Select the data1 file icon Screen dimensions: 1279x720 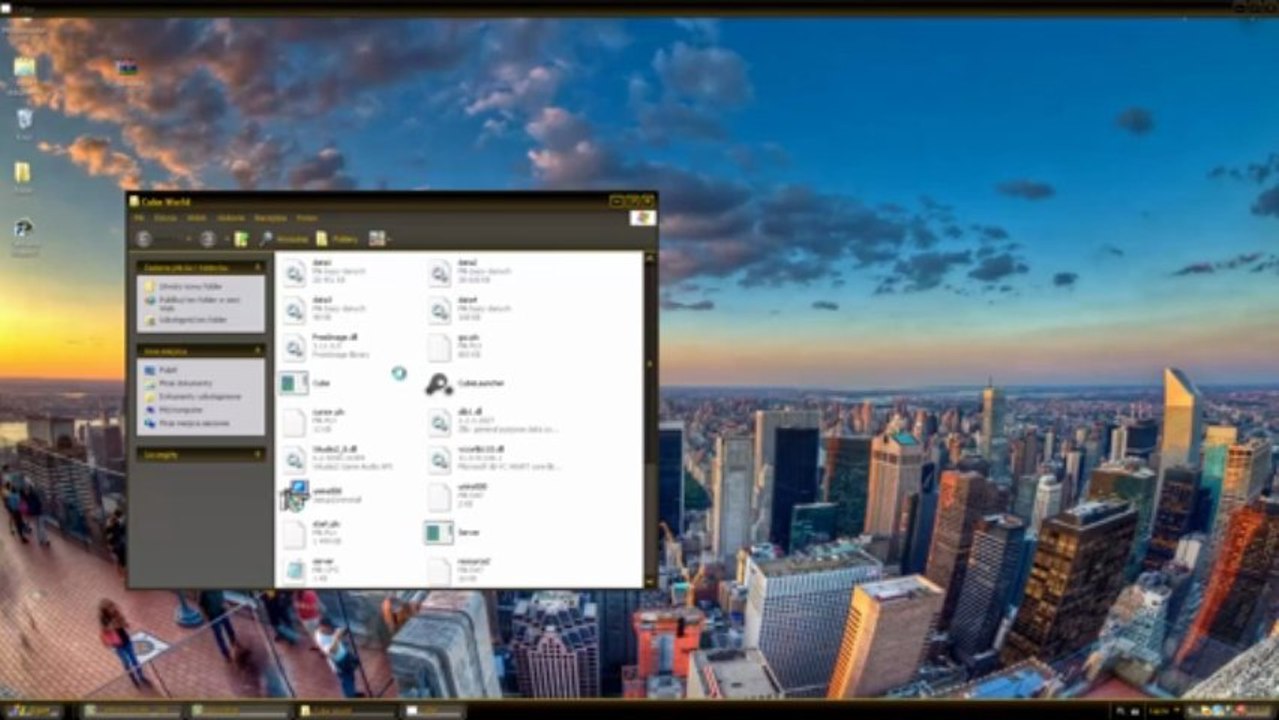coord(294,272)
